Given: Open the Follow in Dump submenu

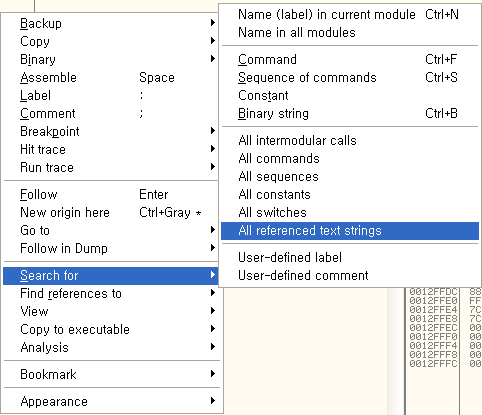Looking at the screenshot, I should tap(111, 248).
